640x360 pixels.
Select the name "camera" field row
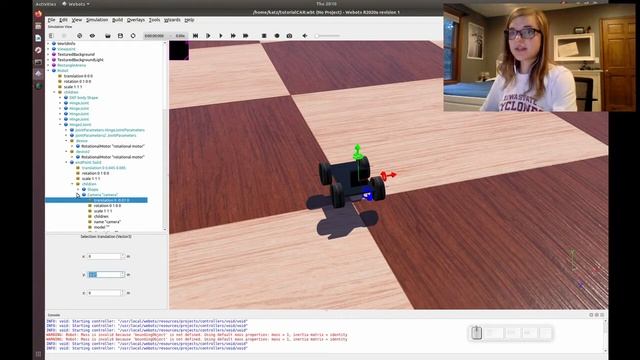click(x=107, y=222)
